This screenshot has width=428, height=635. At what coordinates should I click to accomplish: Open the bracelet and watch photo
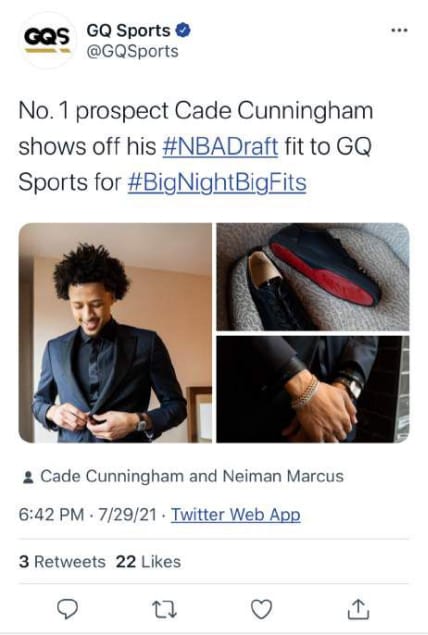pyautogui.click(x=313, y=389)
